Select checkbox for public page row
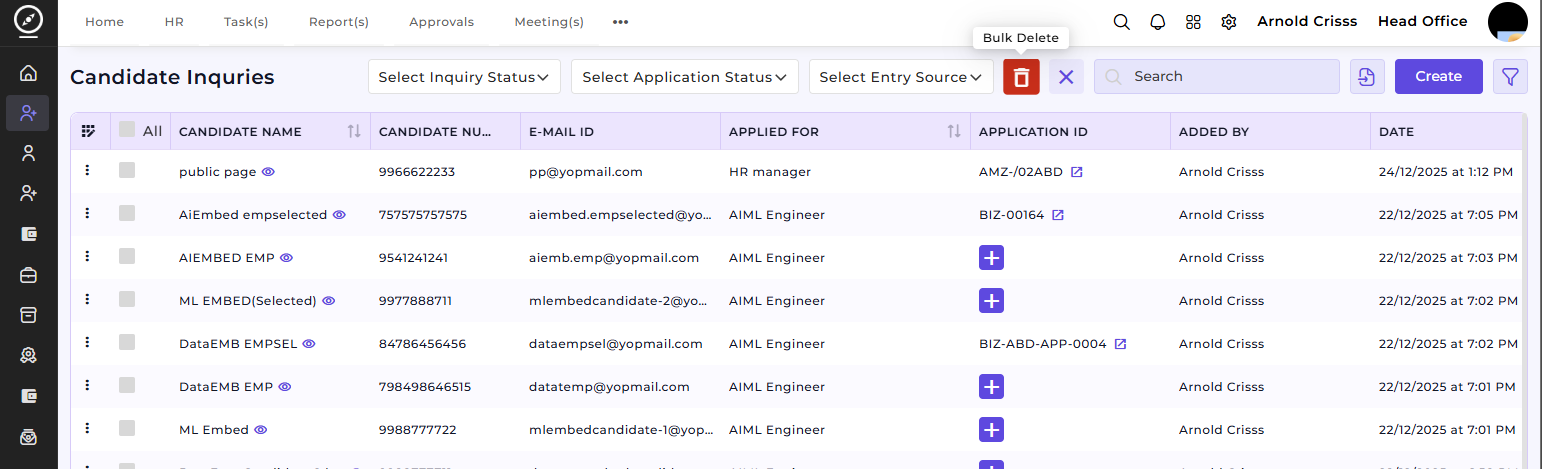Image resolution: width=1542 pixels, height=469 pixels. pos(126,170)
